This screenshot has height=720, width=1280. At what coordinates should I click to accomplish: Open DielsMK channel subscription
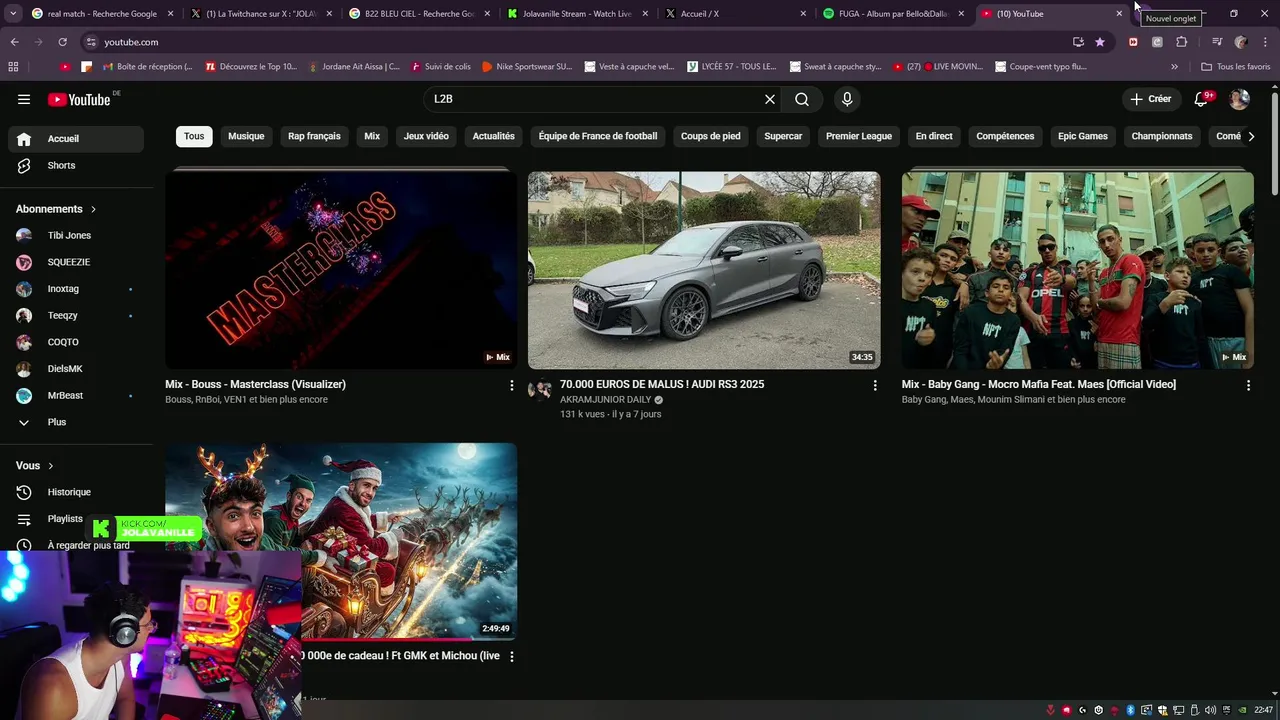[x=76, y=369]
